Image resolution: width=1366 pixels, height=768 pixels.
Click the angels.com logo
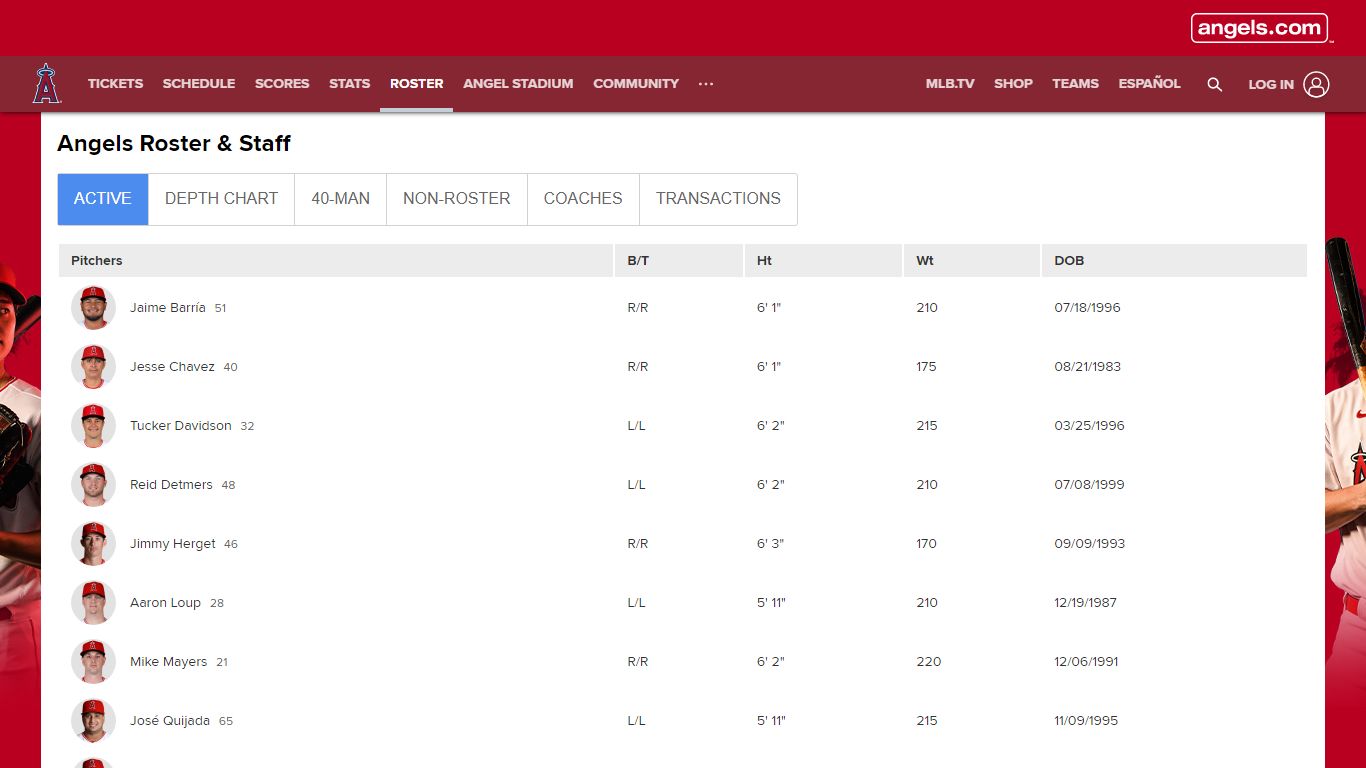point(1259,28)
